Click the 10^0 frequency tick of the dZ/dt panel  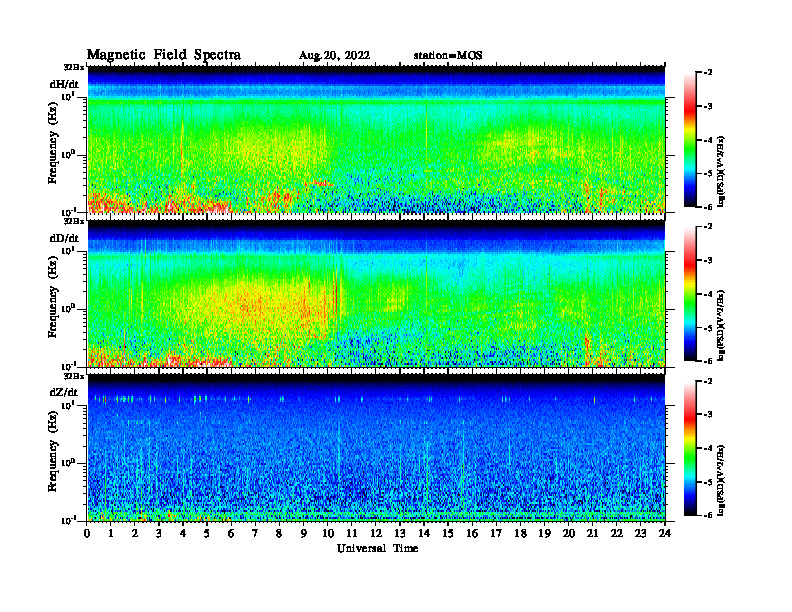[x=68, y=463]
